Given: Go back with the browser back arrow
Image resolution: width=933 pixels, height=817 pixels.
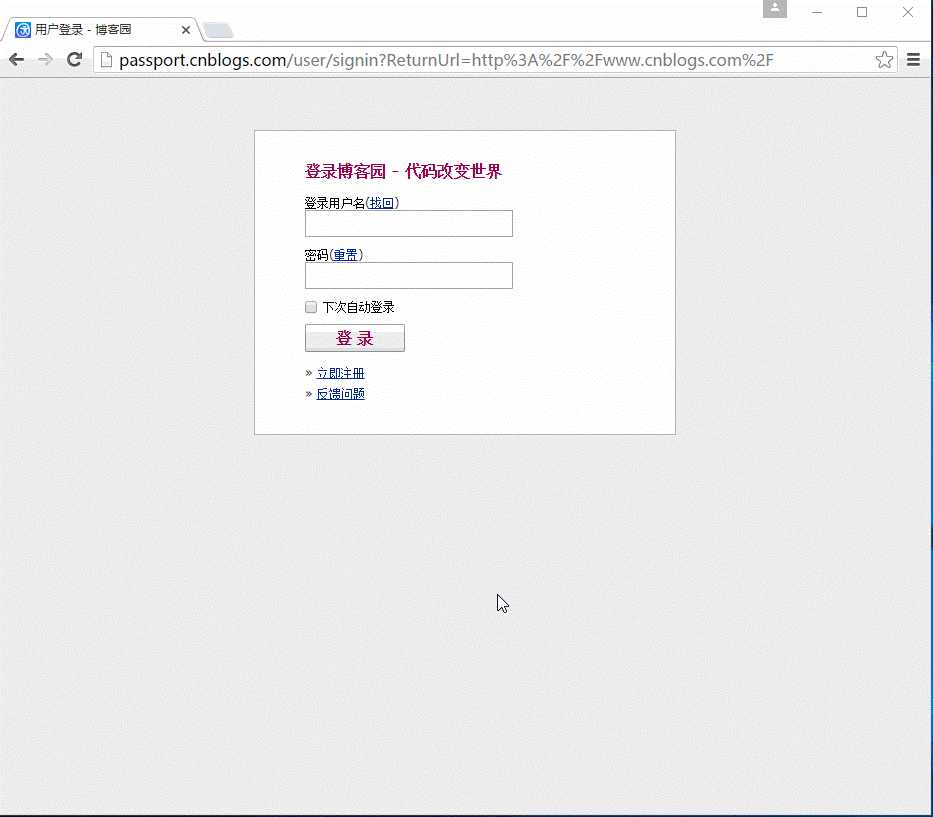Looking at the screenshot, I should (17, 60).
